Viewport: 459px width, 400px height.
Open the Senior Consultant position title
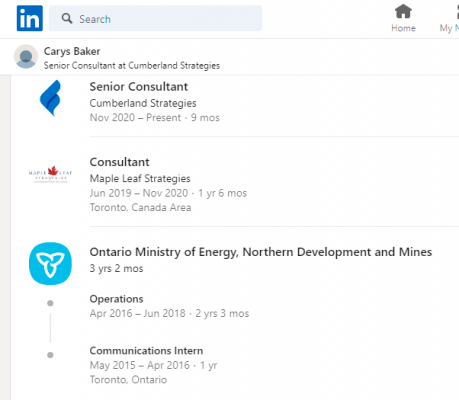pyautogui.click(x=139, y=87)
